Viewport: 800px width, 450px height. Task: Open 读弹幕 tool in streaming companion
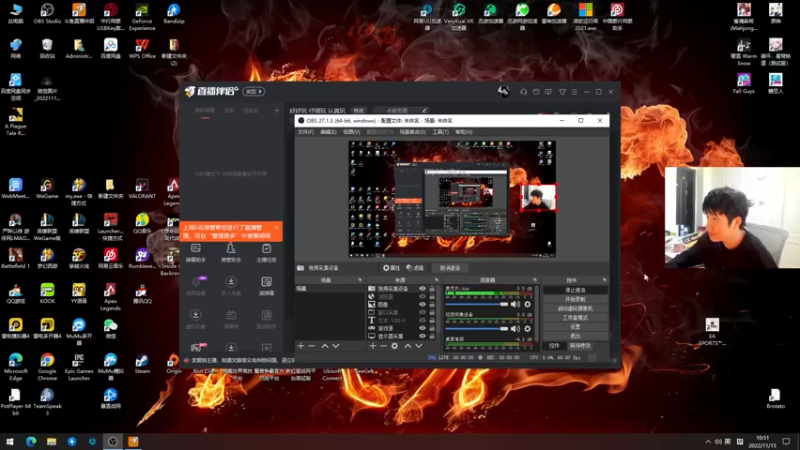[266, 286]
